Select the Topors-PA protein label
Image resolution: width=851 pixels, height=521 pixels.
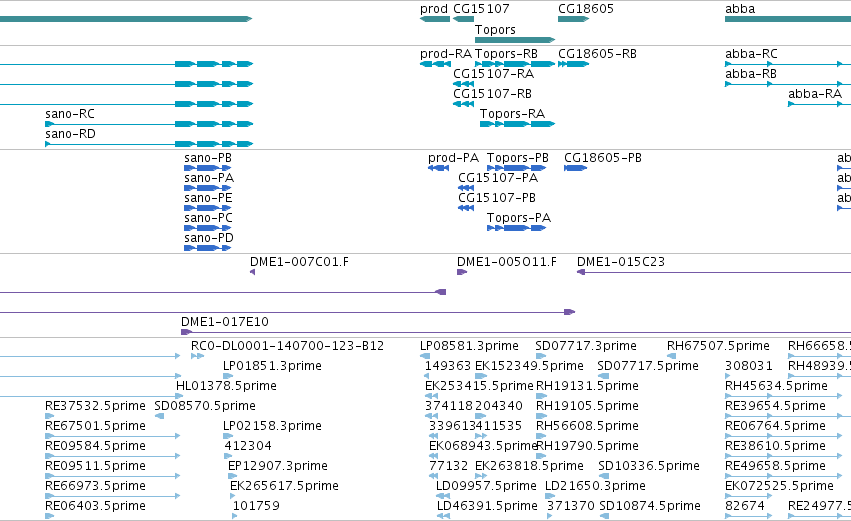[x=518, y=219]
